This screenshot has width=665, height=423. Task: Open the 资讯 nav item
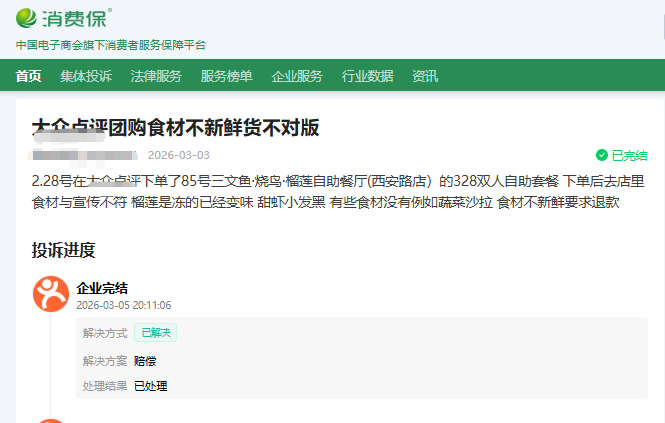pyautogui.click(x=425, y=76)
